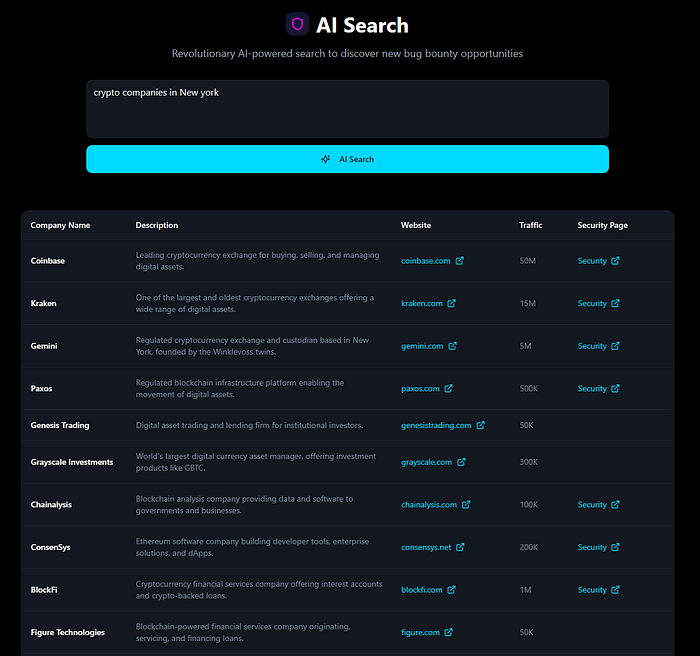Open the kraken.com website link
Screen dimensions: 700x656
421,303
